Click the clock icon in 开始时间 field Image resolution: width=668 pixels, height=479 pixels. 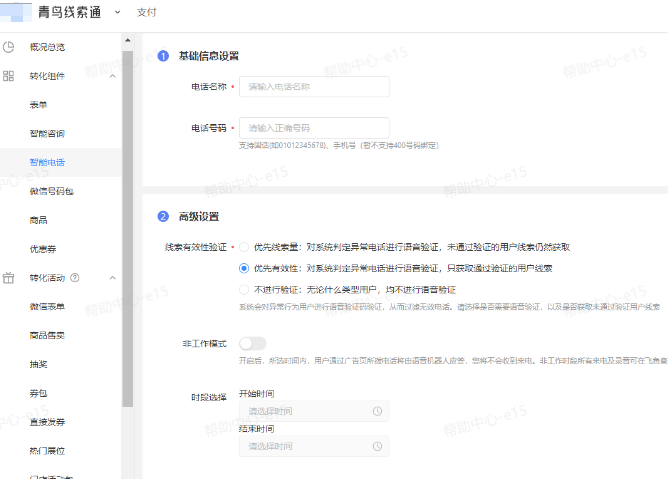[x=377, y=411]
